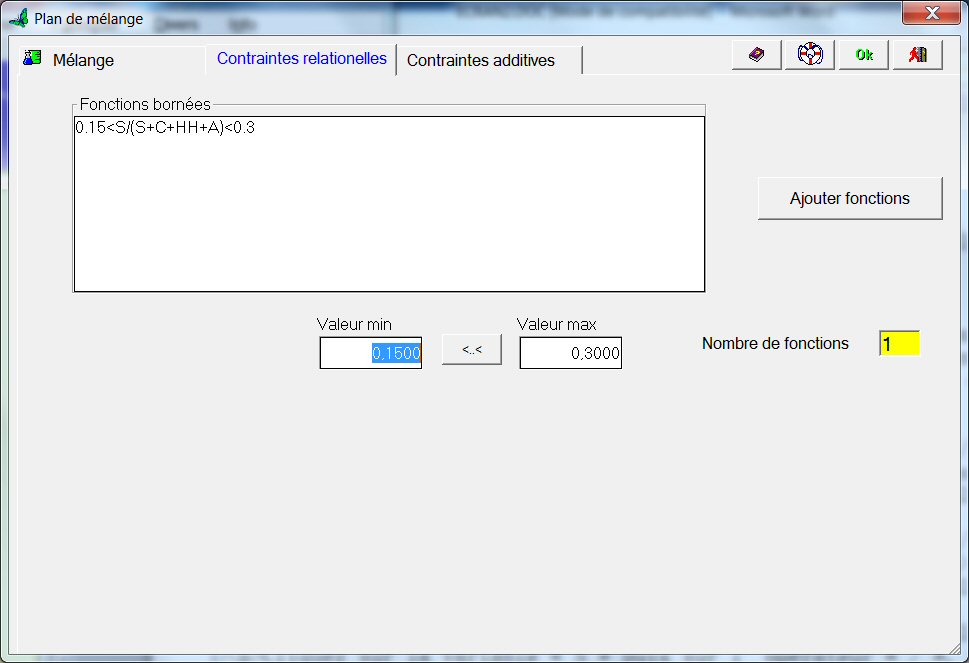Click the exit door icon

click(x=917, y=55)
